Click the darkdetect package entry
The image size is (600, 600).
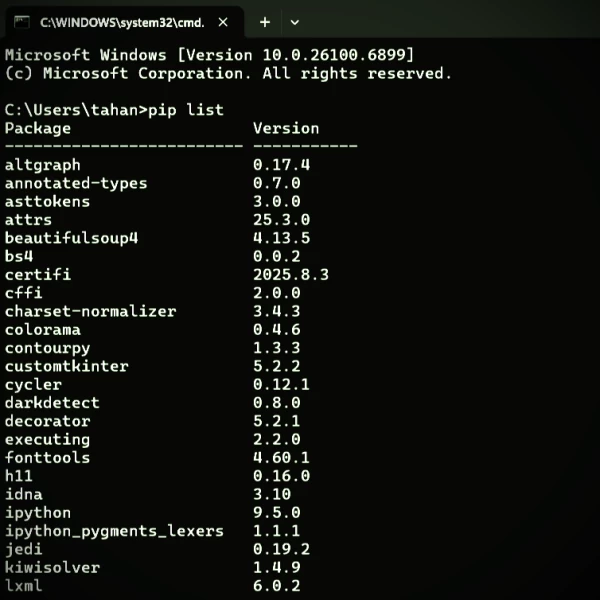click(x=52, y=403)
